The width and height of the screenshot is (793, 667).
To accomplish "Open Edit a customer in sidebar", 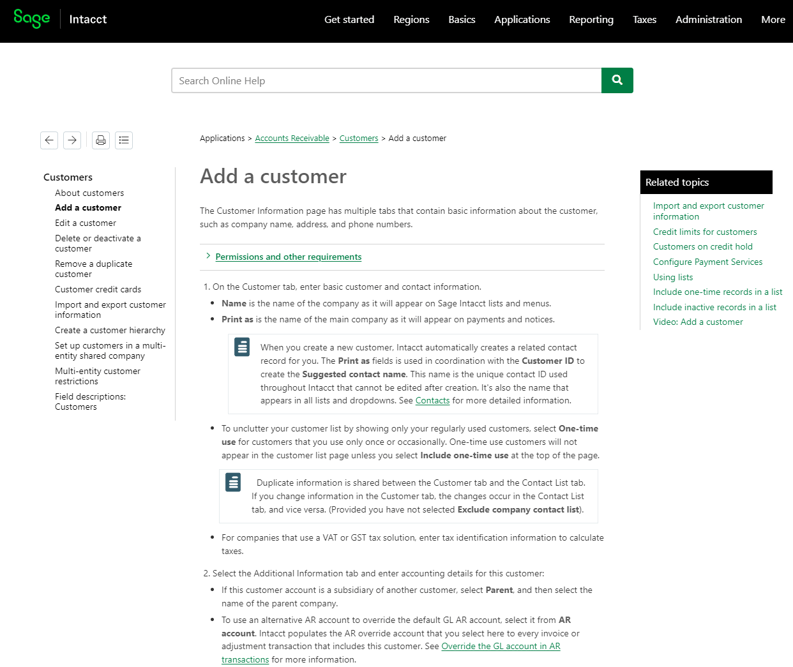I will (x=85, y=223).
